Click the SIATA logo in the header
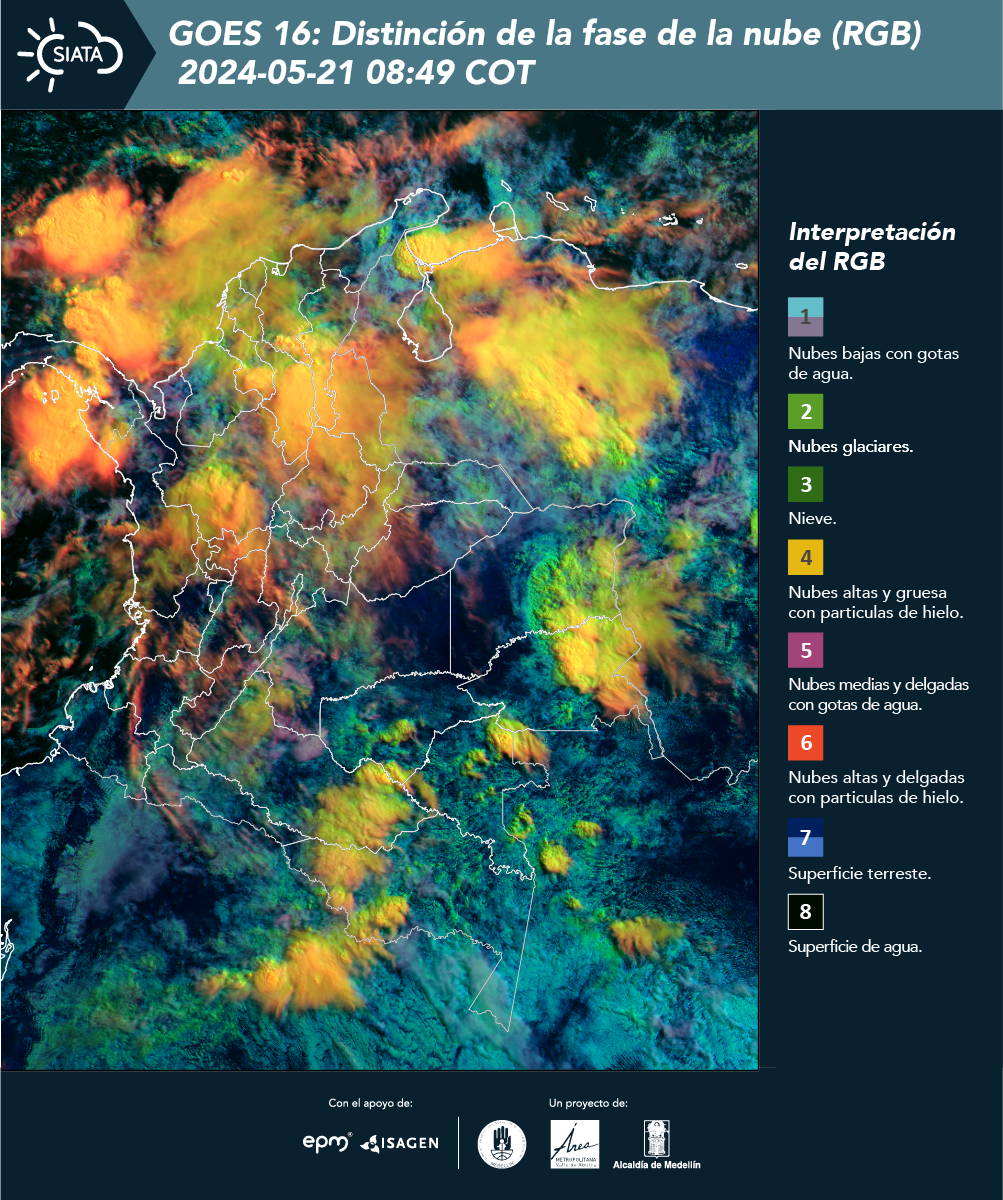 pos(70,54)
